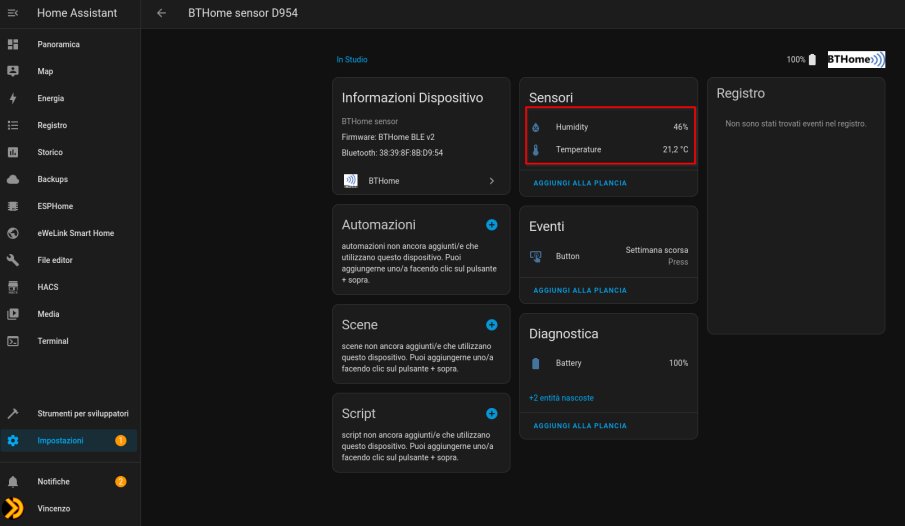Expand the BTHome integration chevron
This screenshot has height=526, width=905.
(492, 181)
